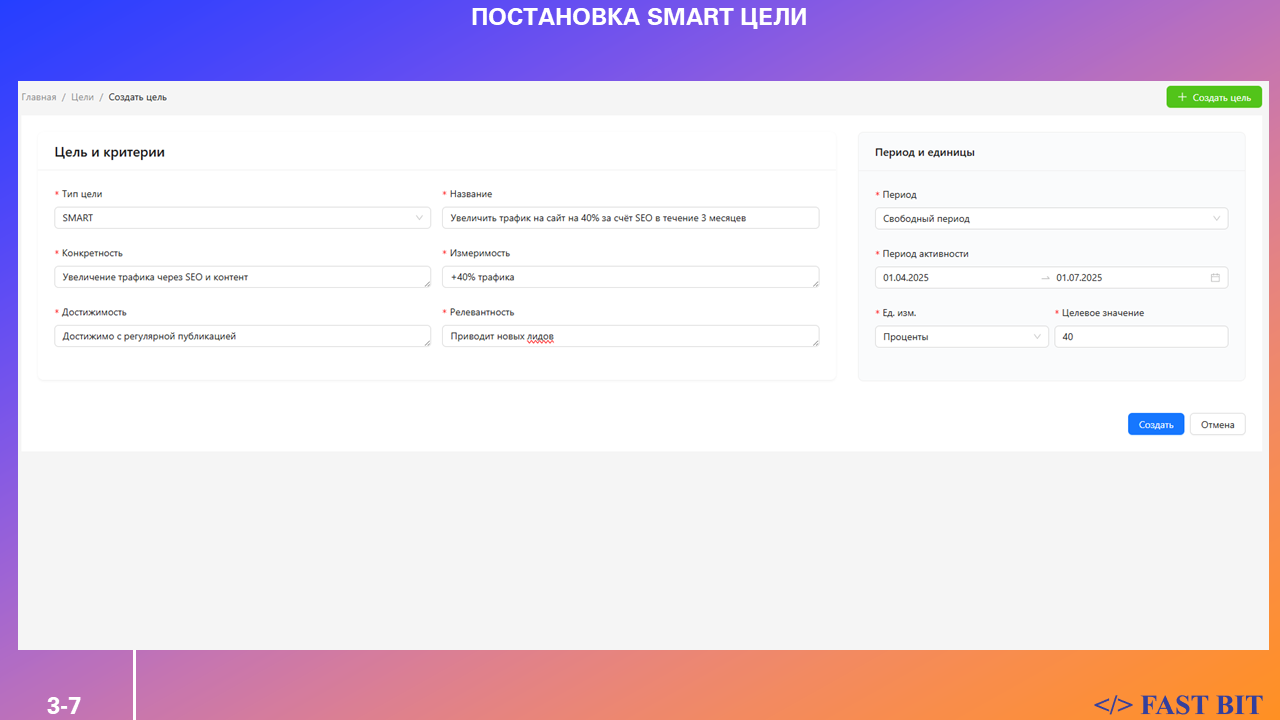The image size is (1280, 720).
Task: Focus the Целевое значение field
Action: [1141, 337]
